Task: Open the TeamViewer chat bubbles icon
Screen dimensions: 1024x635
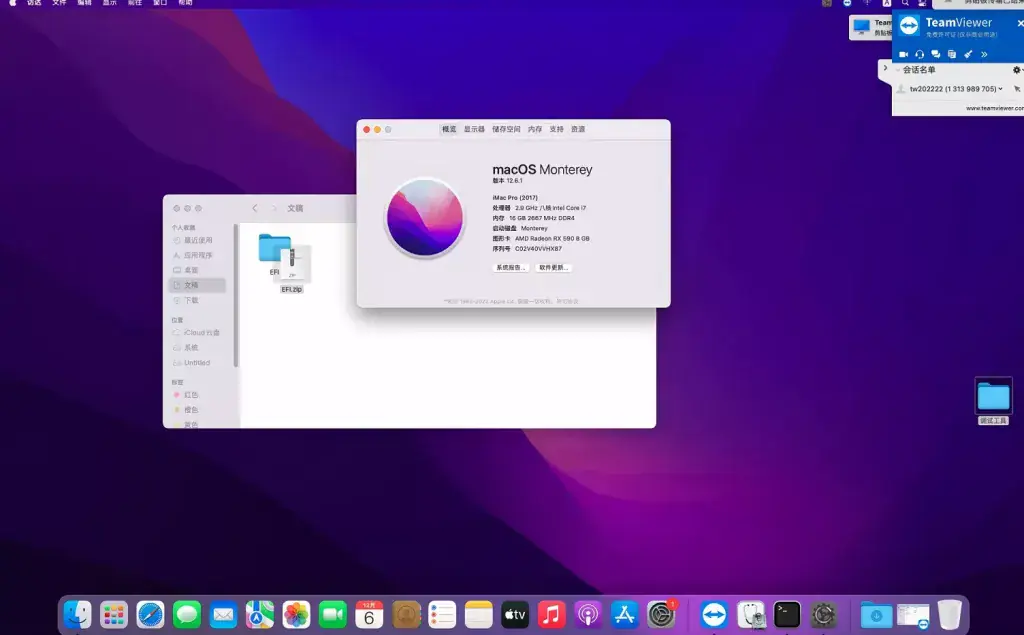Action: pyautogui.click(x=936, y=54)
